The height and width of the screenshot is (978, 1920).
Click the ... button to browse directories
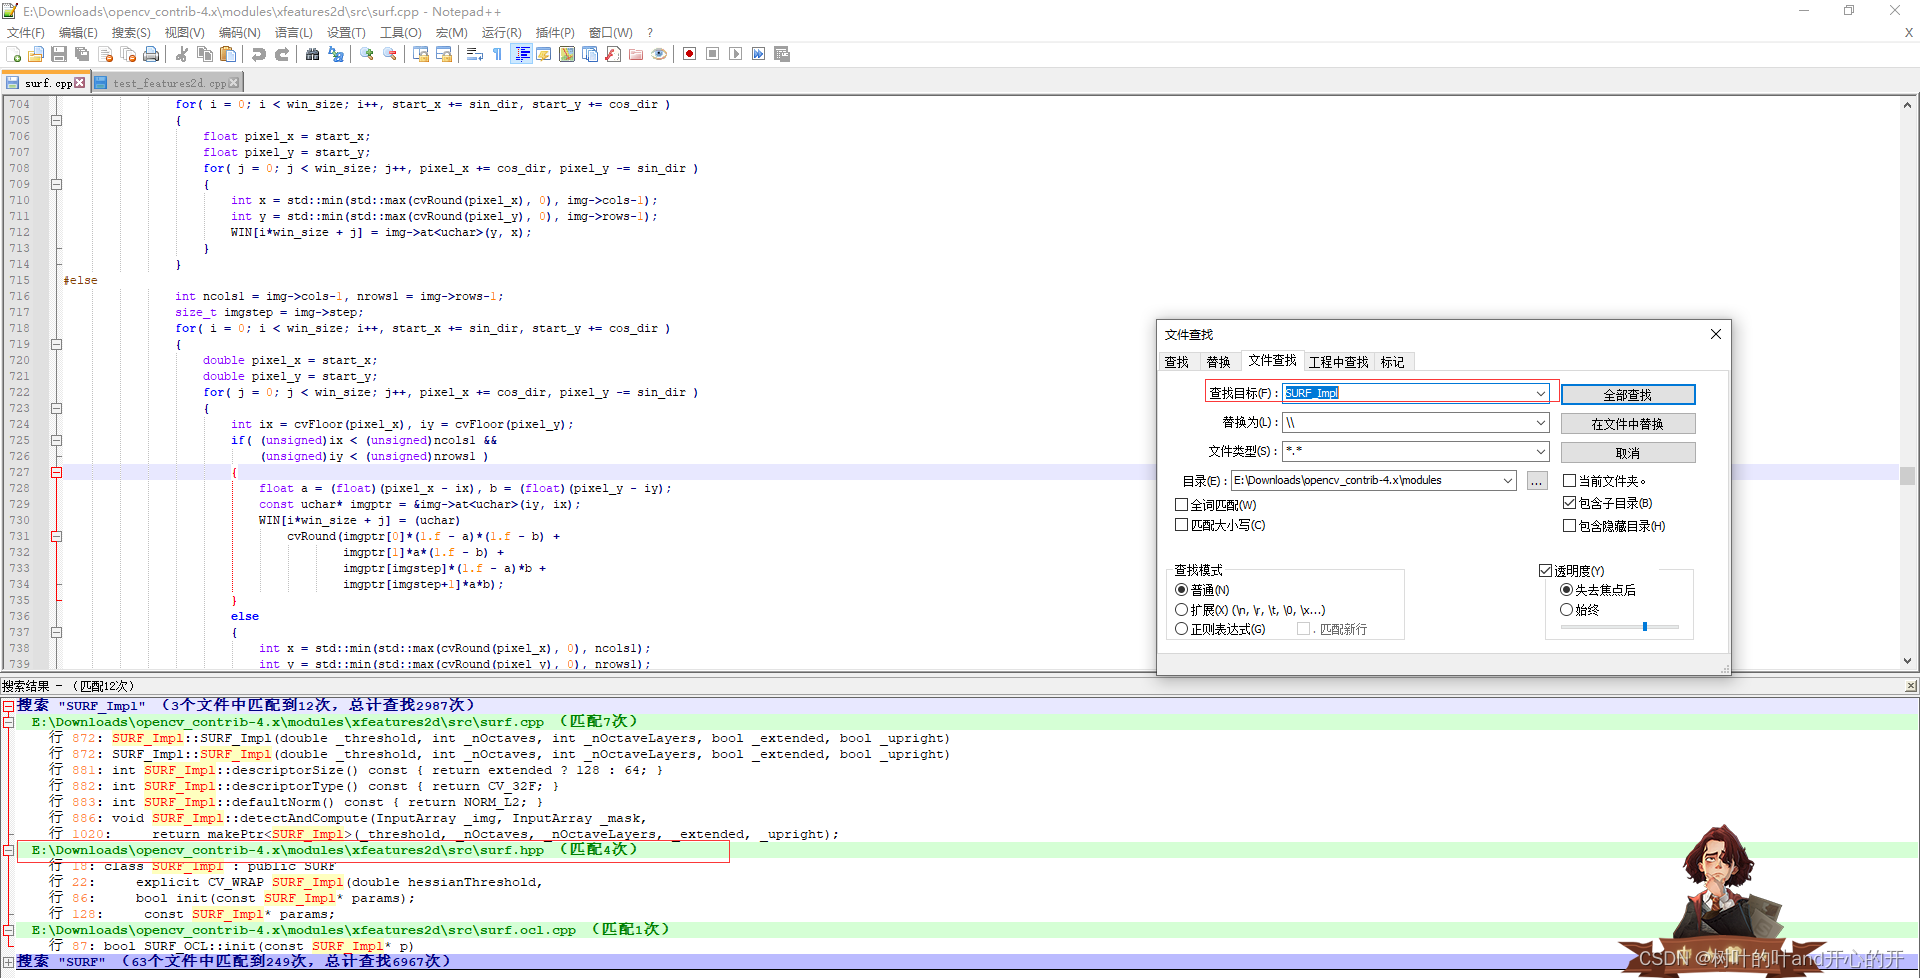click(x=1536, y=481)
